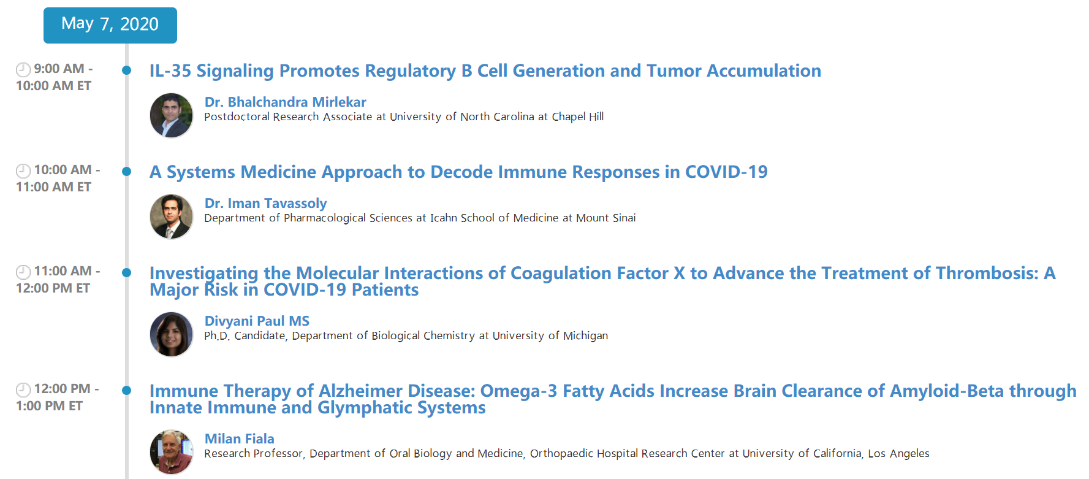Screen dimensions: 1089x479
Task: Click the clock icon beside 12:00 PM
Action: click(23, 389)
